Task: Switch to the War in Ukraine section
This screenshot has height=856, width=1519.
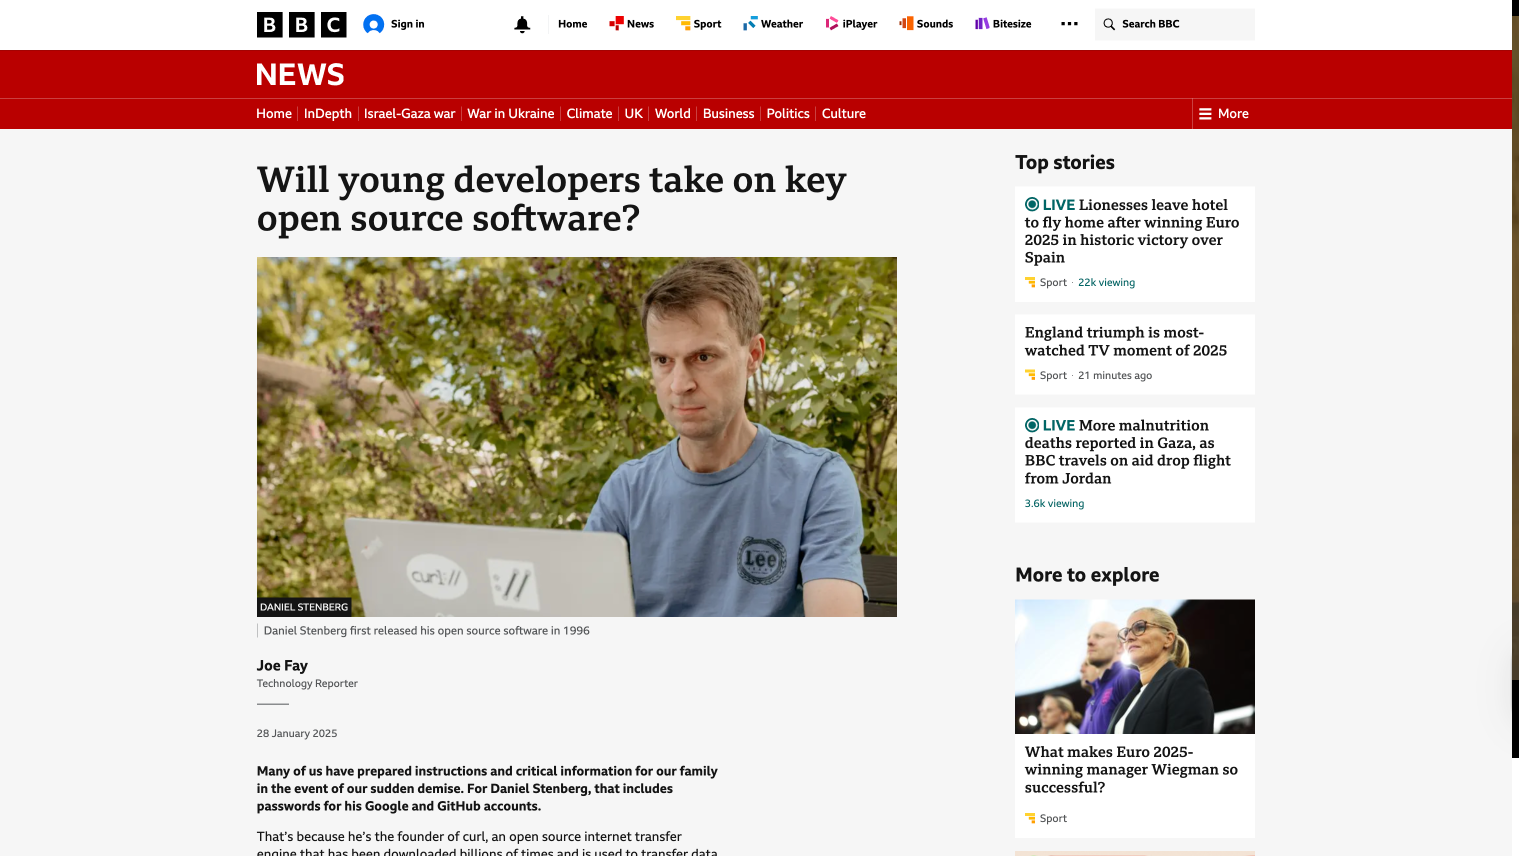Action: tap(510, 114)
